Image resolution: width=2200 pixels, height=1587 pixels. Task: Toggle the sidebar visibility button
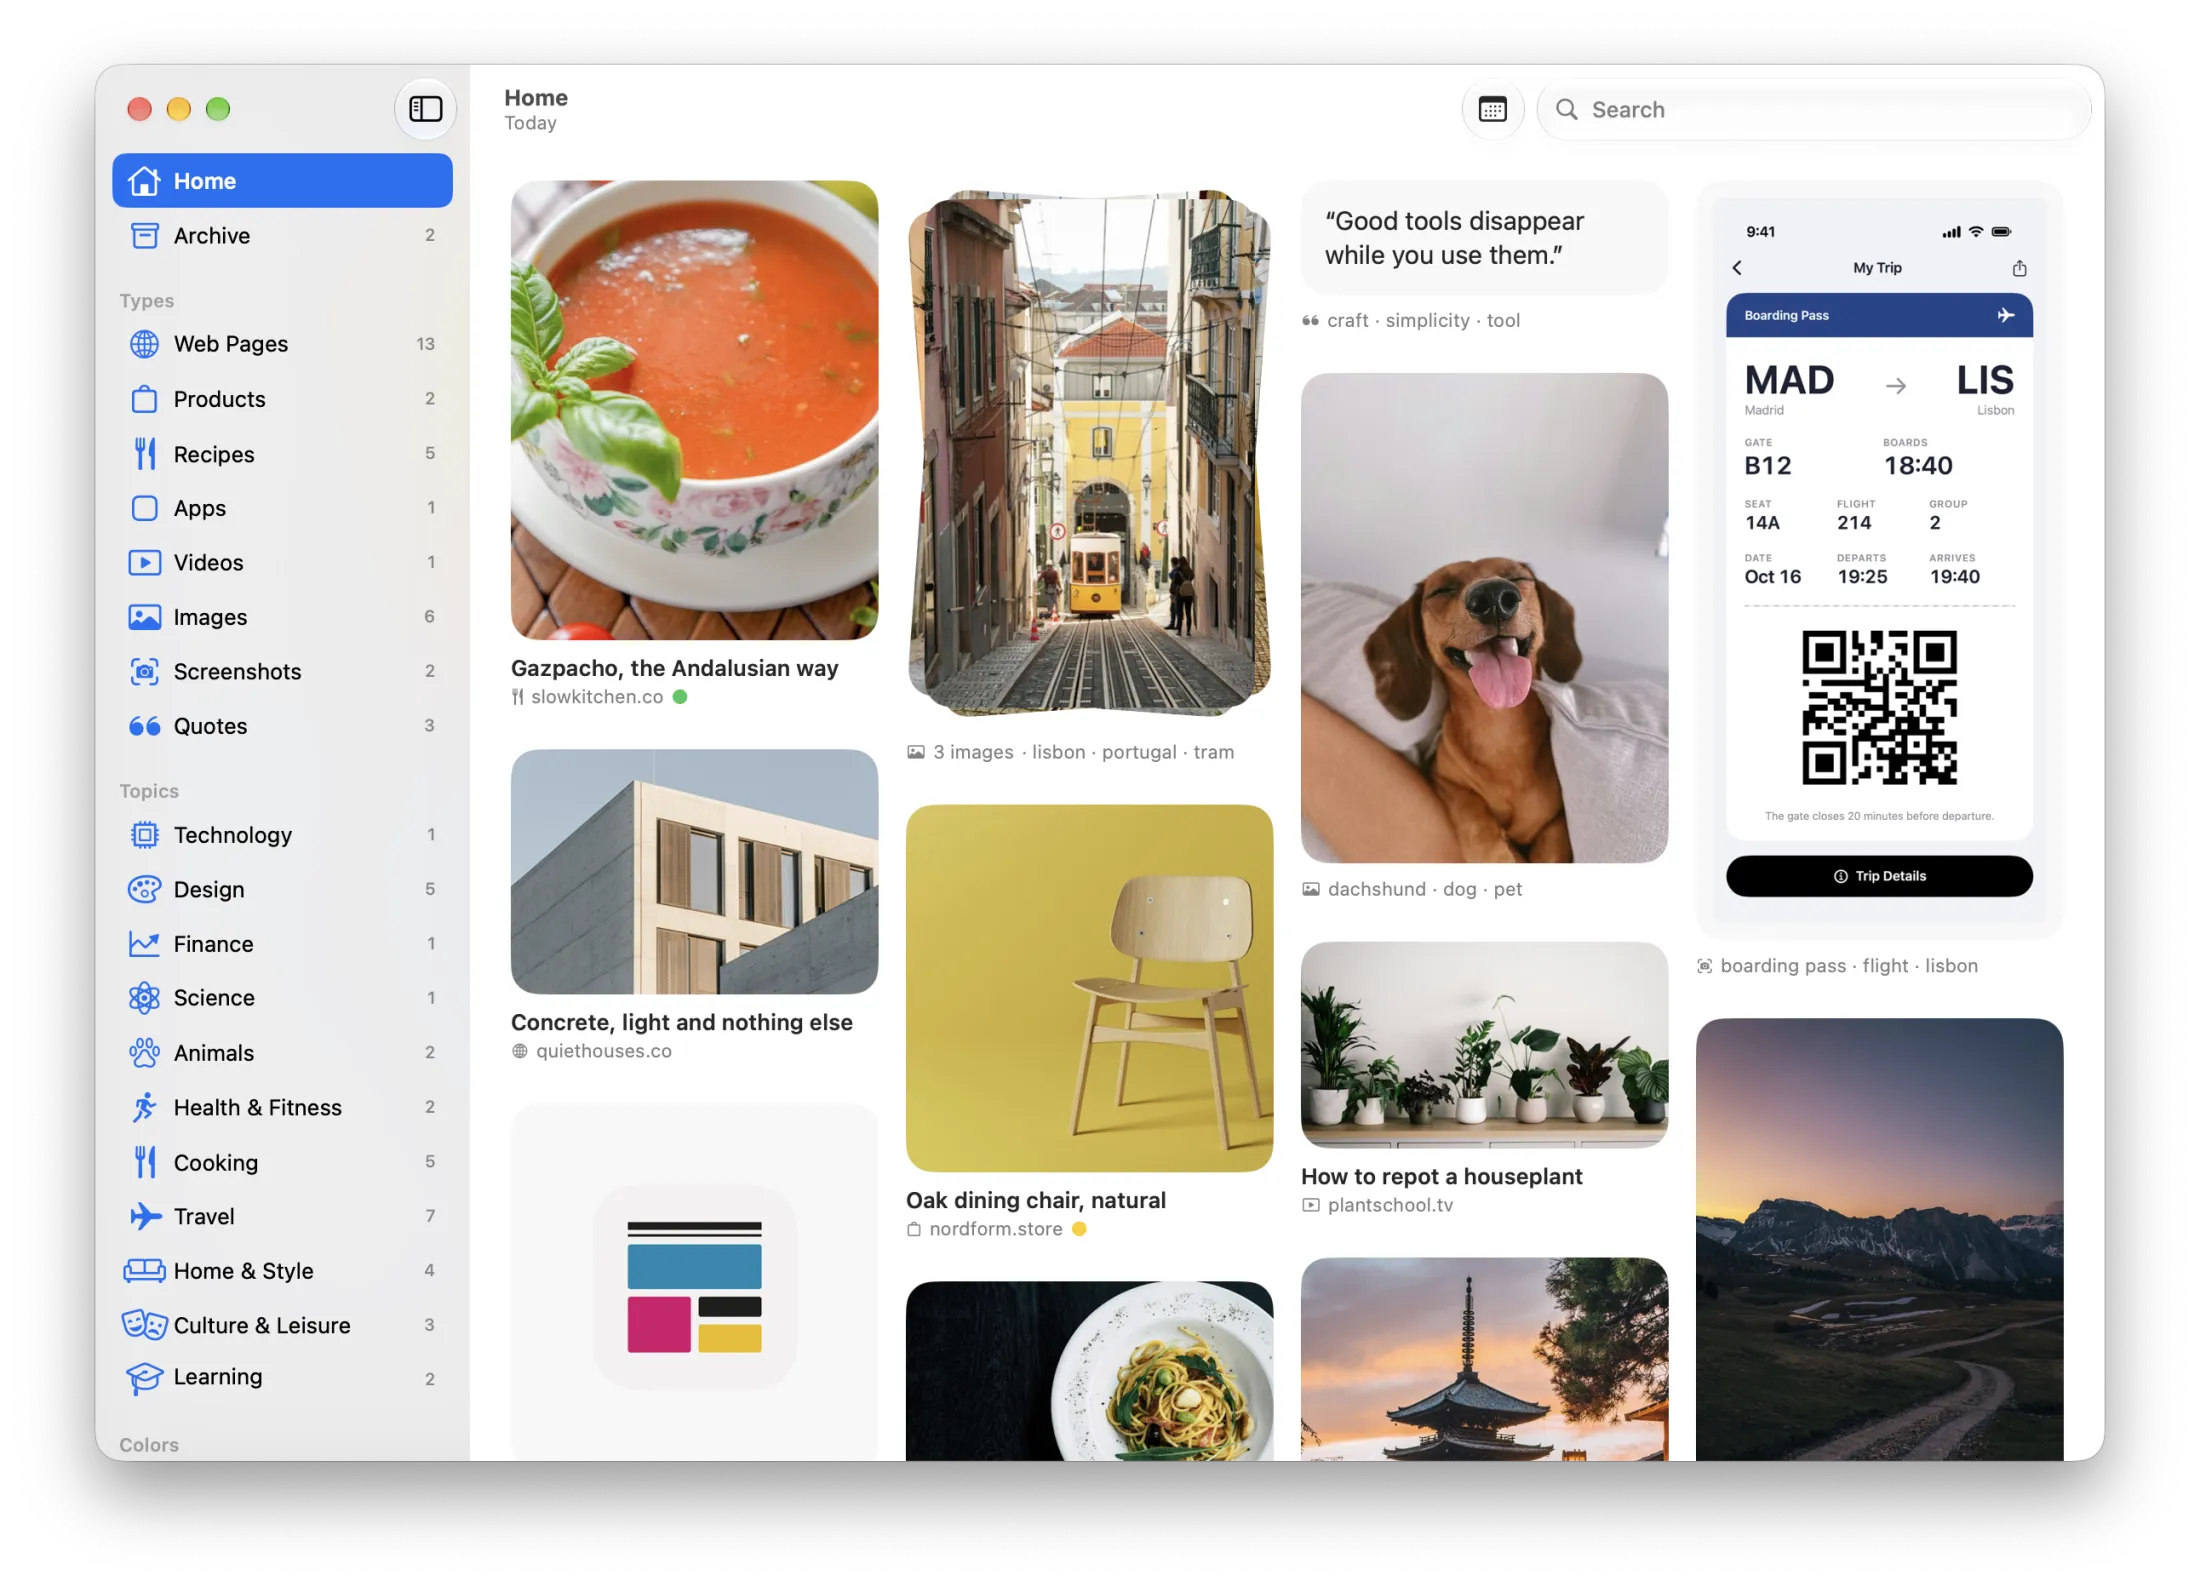click(x=425, y=109)
